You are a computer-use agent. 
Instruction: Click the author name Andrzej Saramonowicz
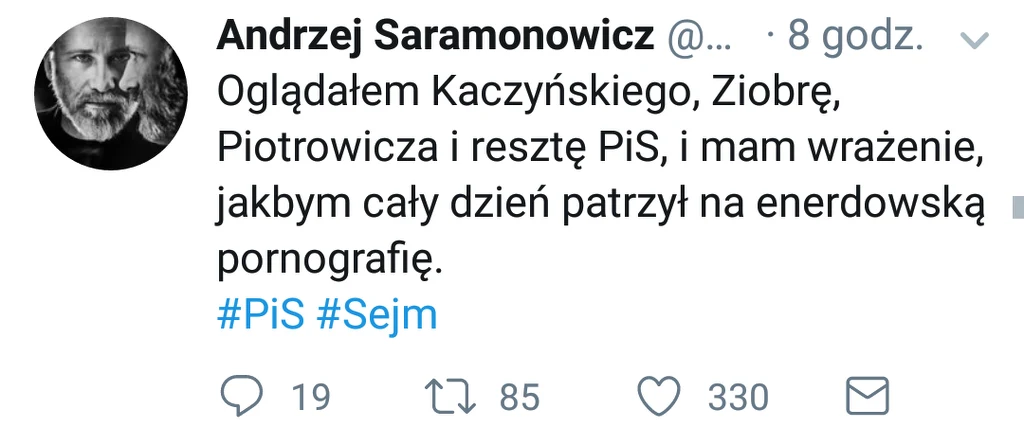436,38
